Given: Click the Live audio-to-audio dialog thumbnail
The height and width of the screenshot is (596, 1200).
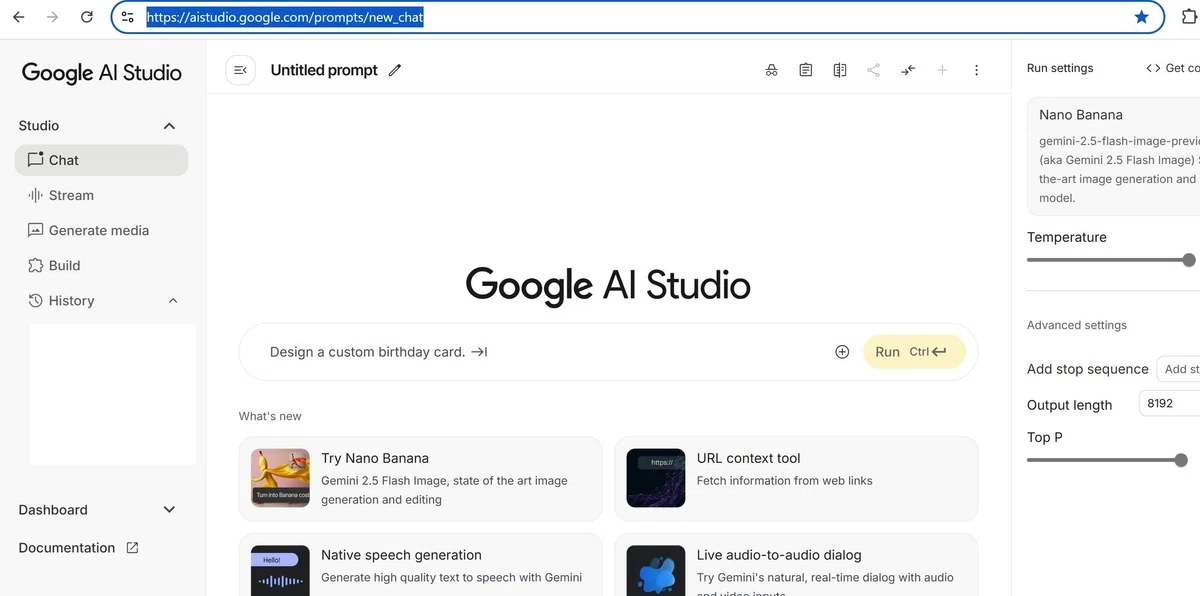Looking at the screenshot, I should coord(656,570).
